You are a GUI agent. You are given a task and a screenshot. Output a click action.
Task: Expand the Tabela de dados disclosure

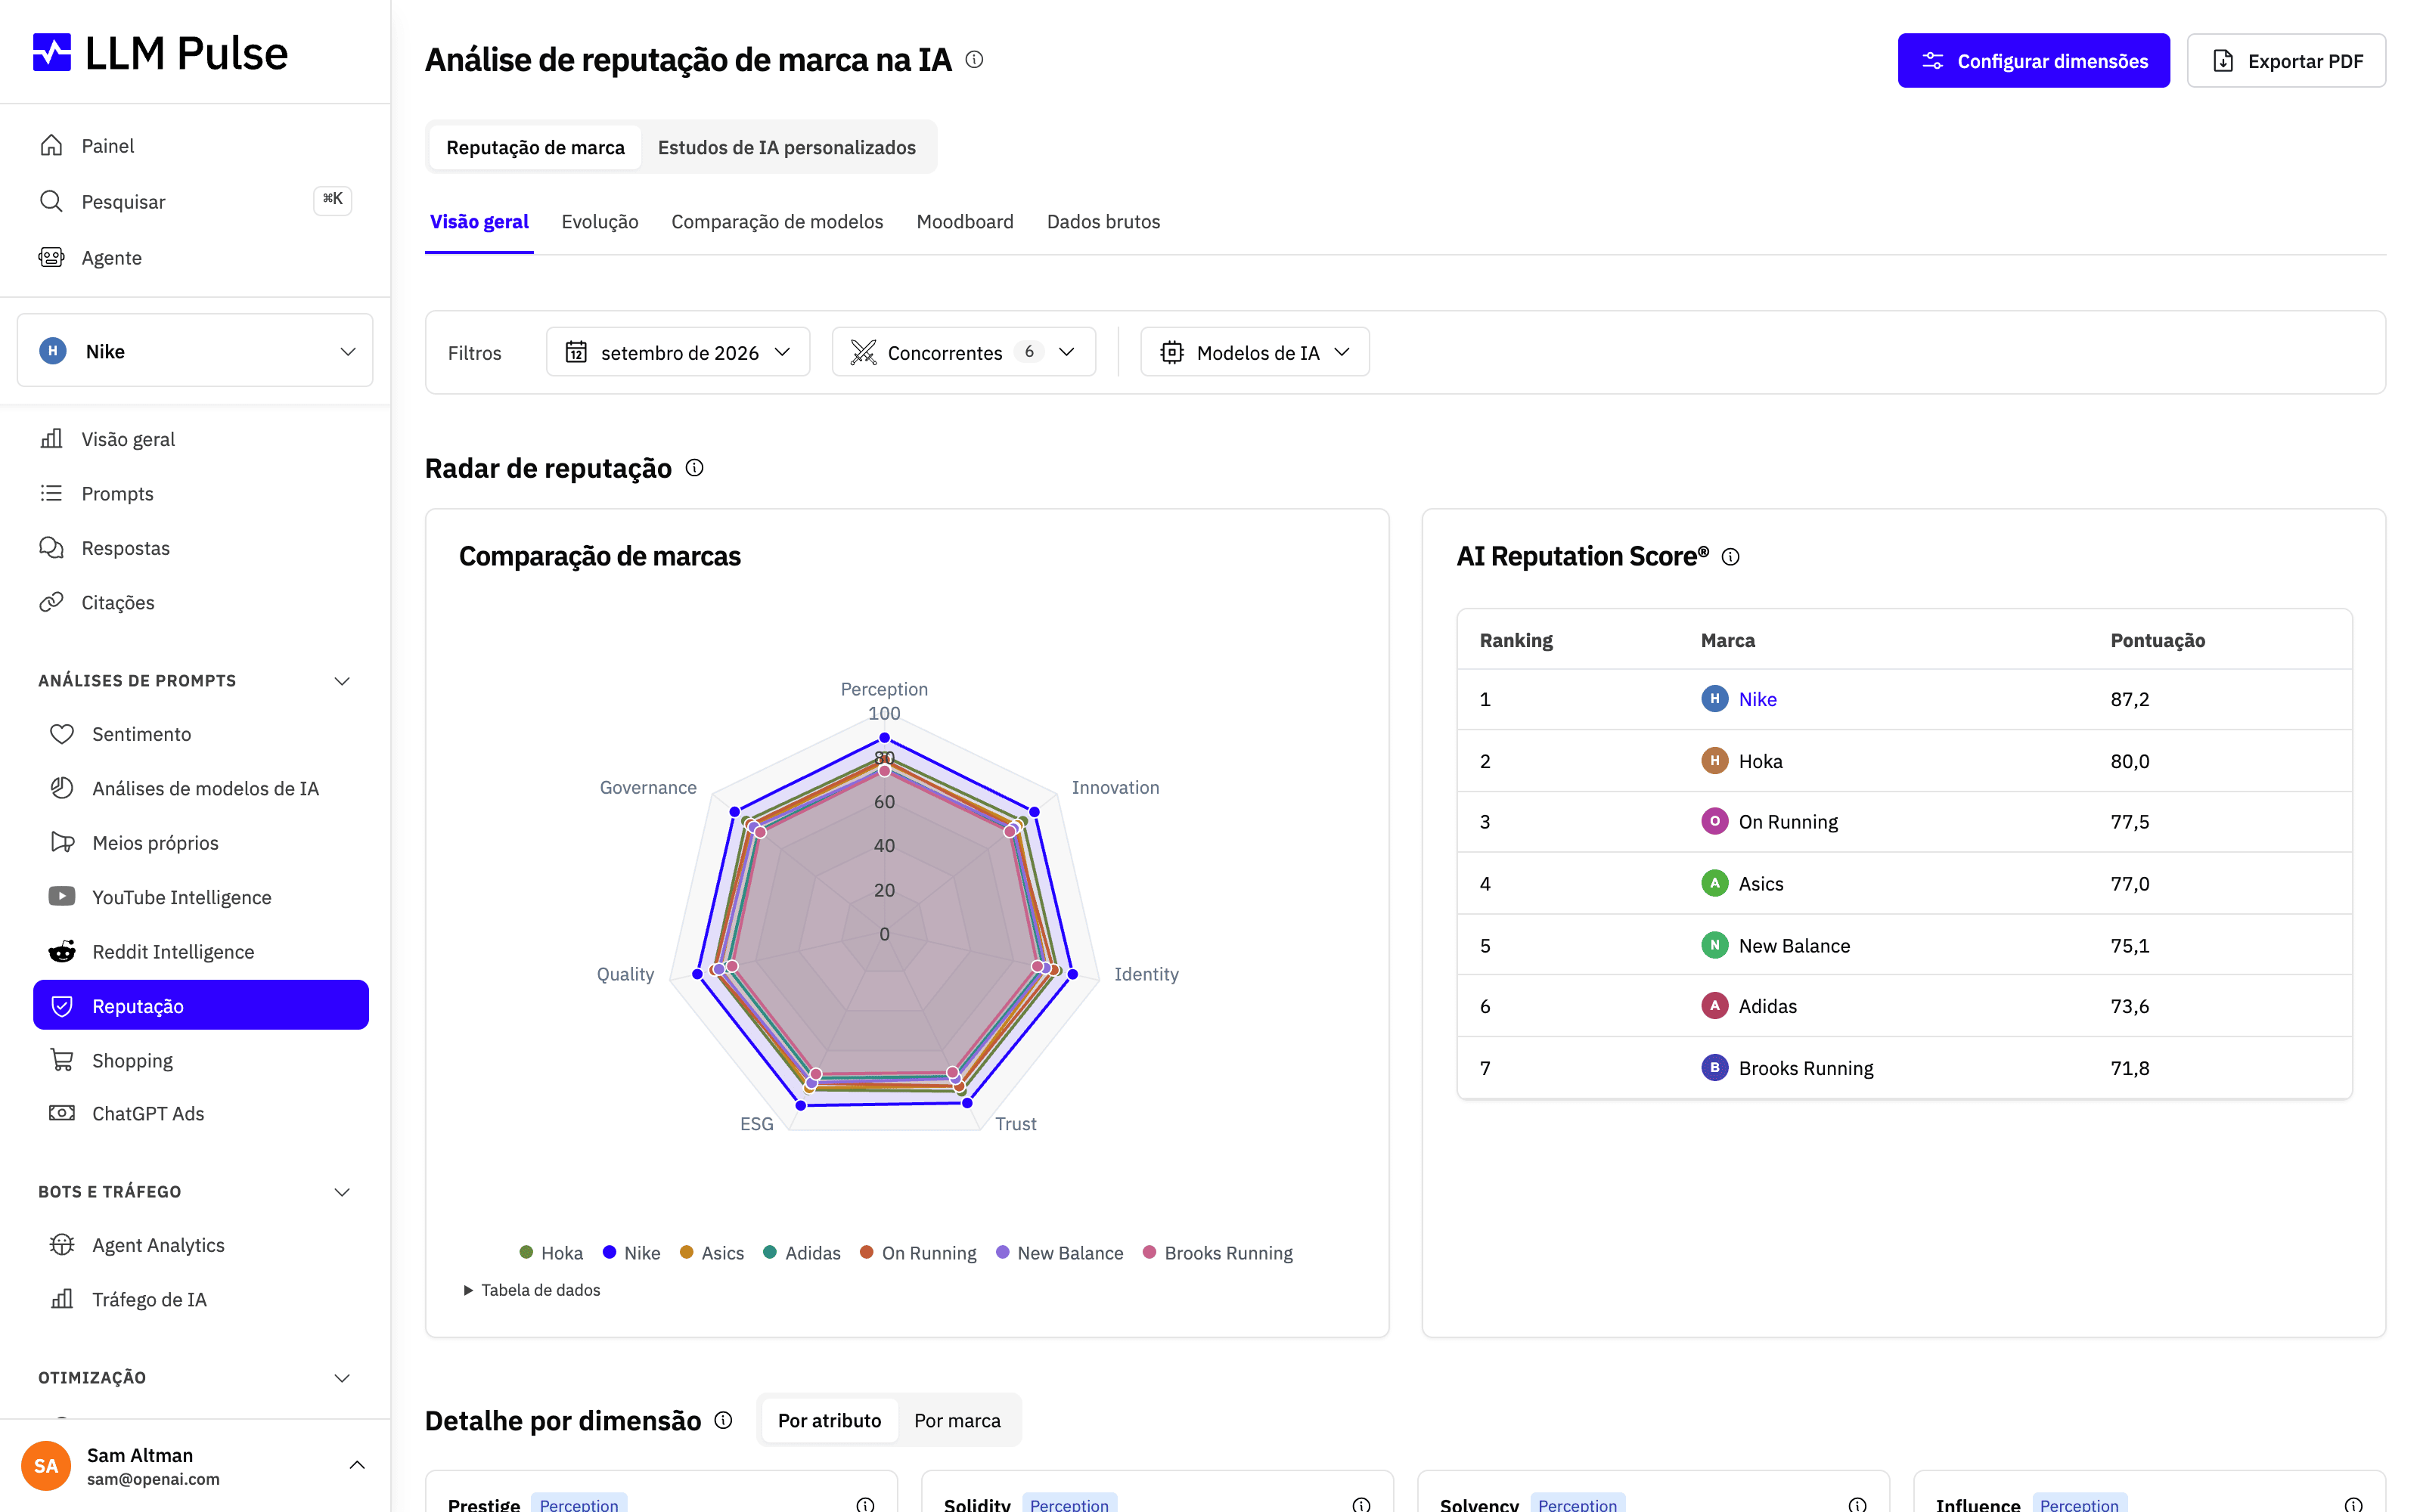(x=531, y=1290)
